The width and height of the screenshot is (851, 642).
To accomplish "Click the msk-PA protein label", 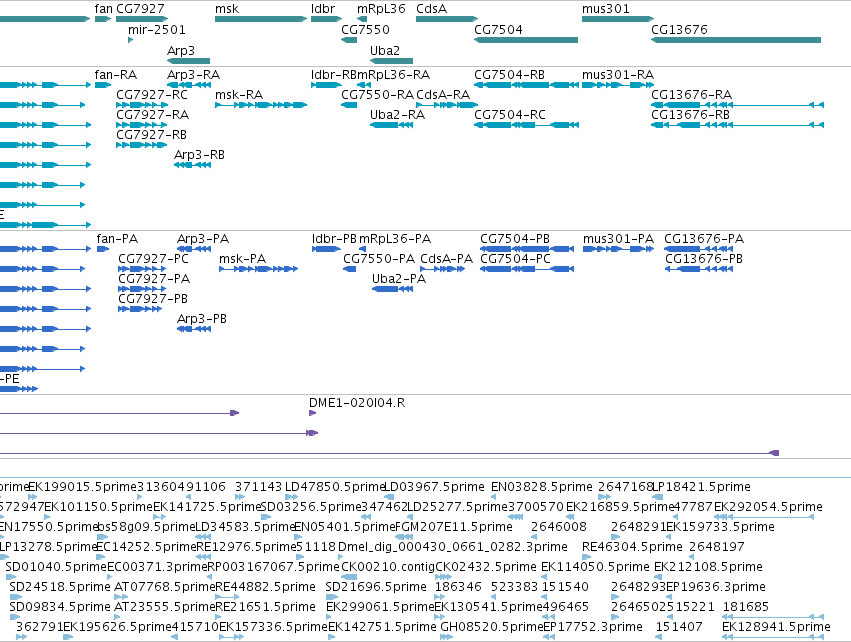I will (243, 259).
